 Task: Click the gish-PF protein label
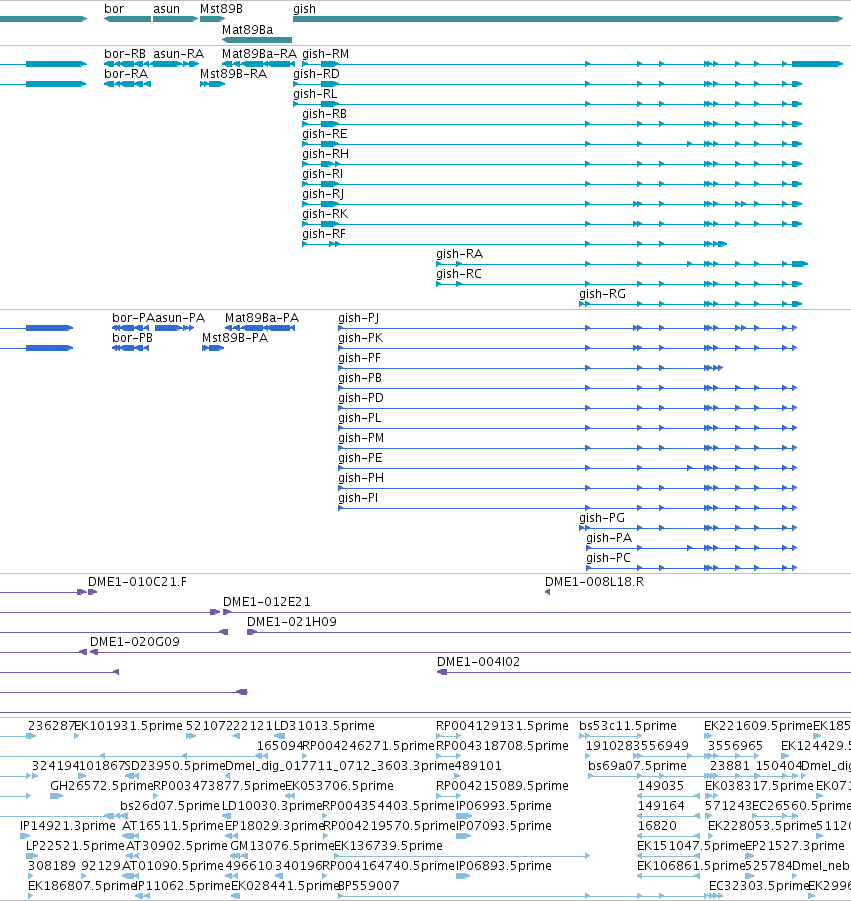(x=360, y=358)
